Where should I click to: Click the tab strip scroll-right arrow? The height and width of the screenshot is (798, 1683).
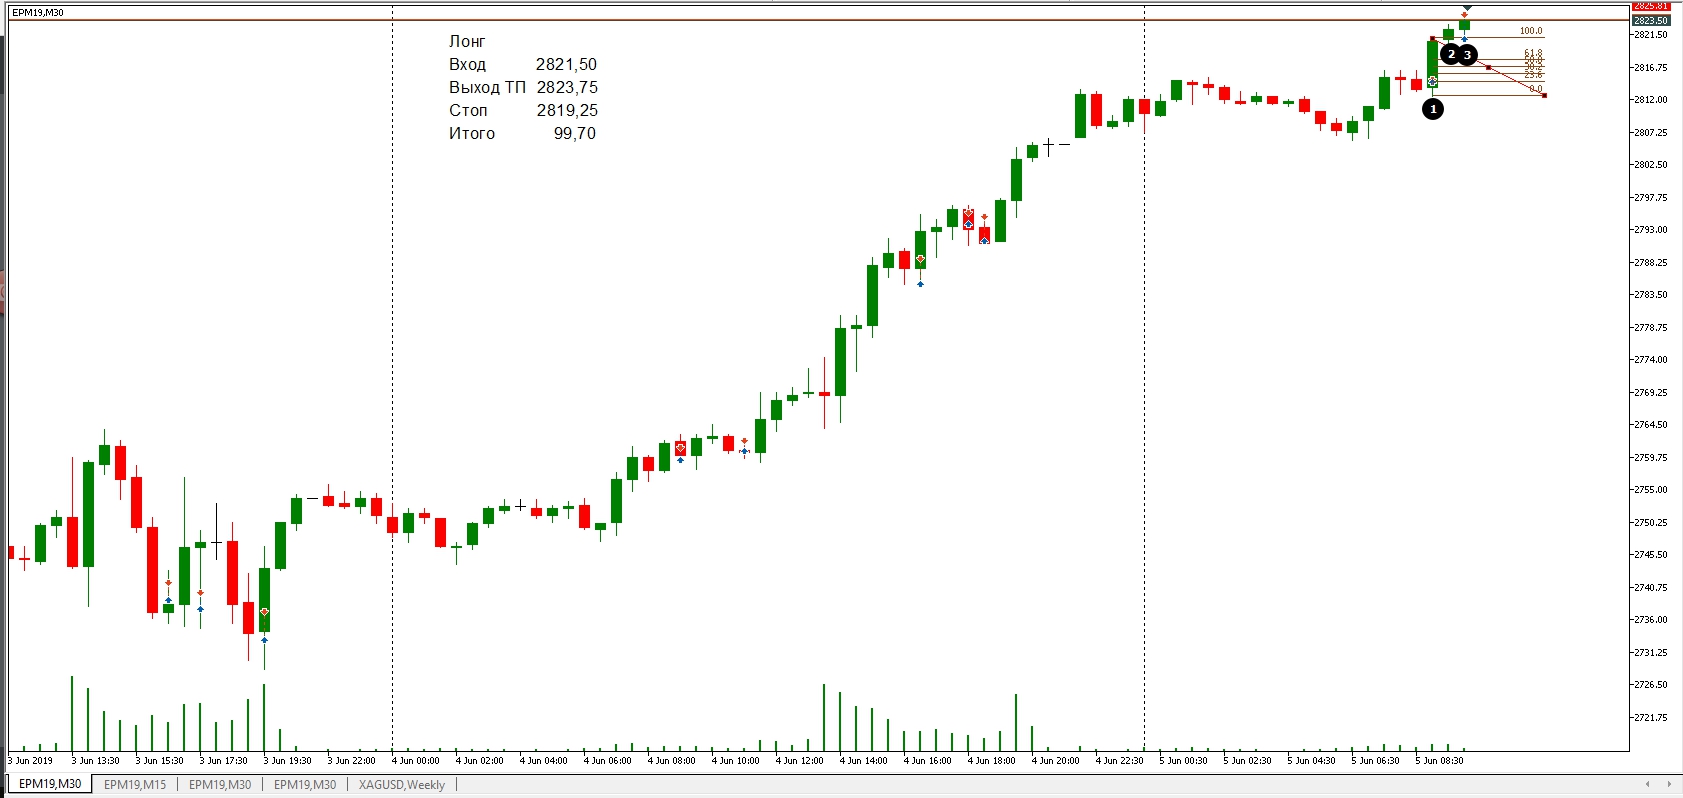(1669, 784)
